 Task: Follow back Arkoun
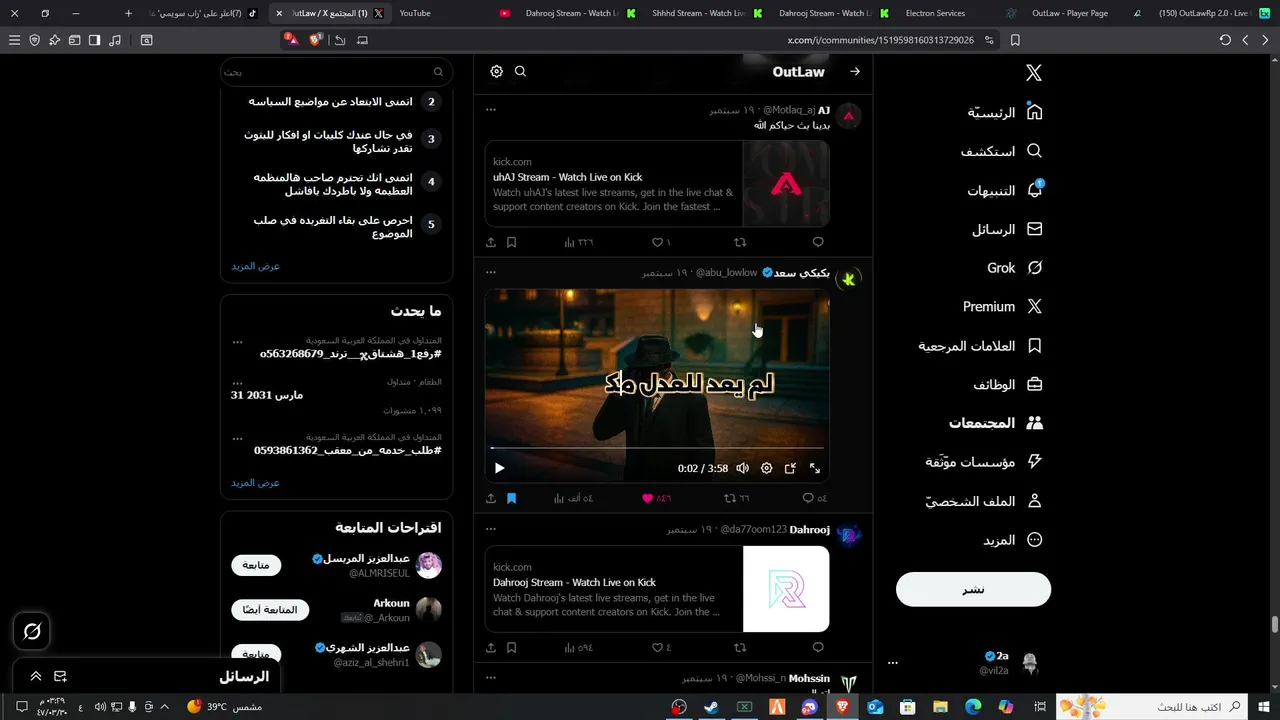pos(270,610)
